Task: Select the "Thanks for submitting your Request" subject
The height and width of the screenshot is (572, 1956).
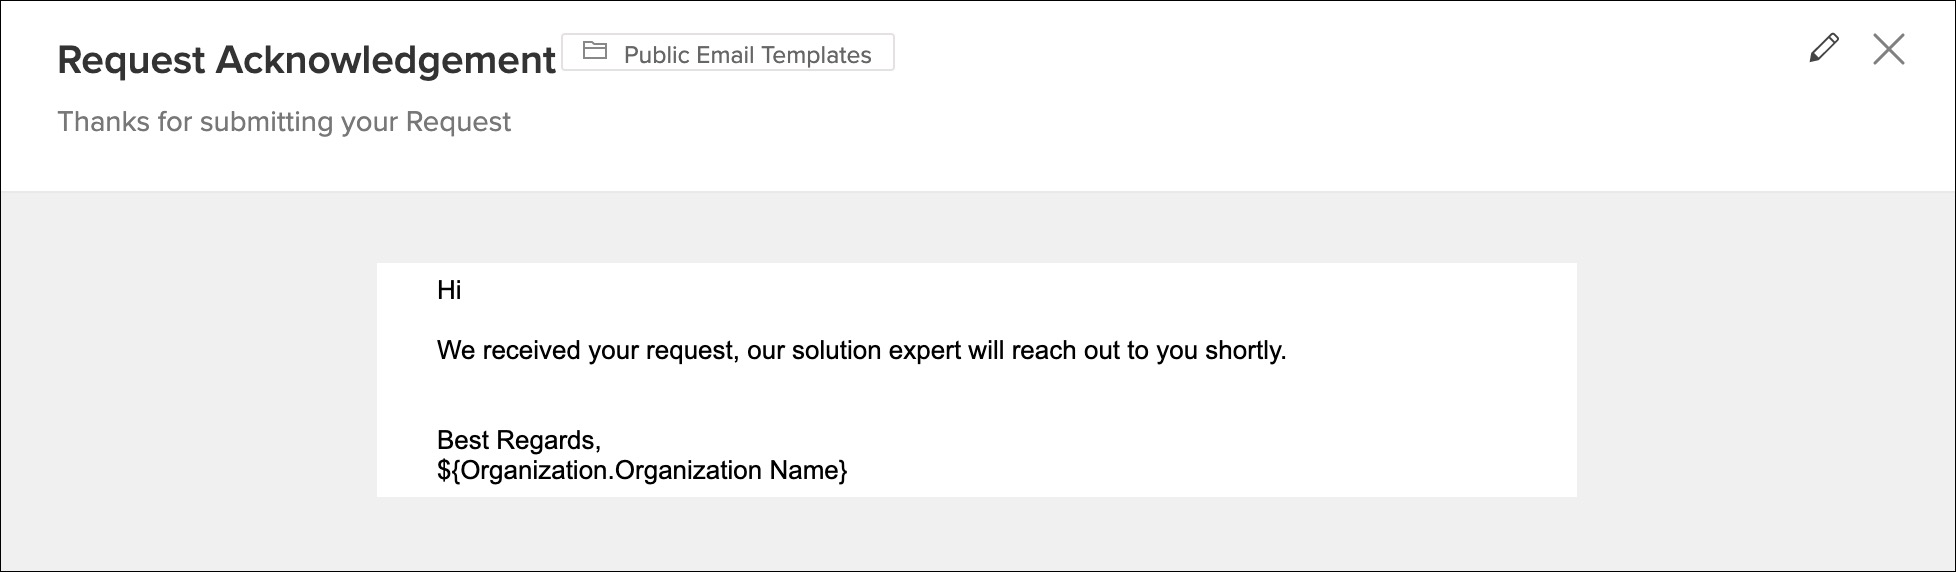Action: coord(284,122)
